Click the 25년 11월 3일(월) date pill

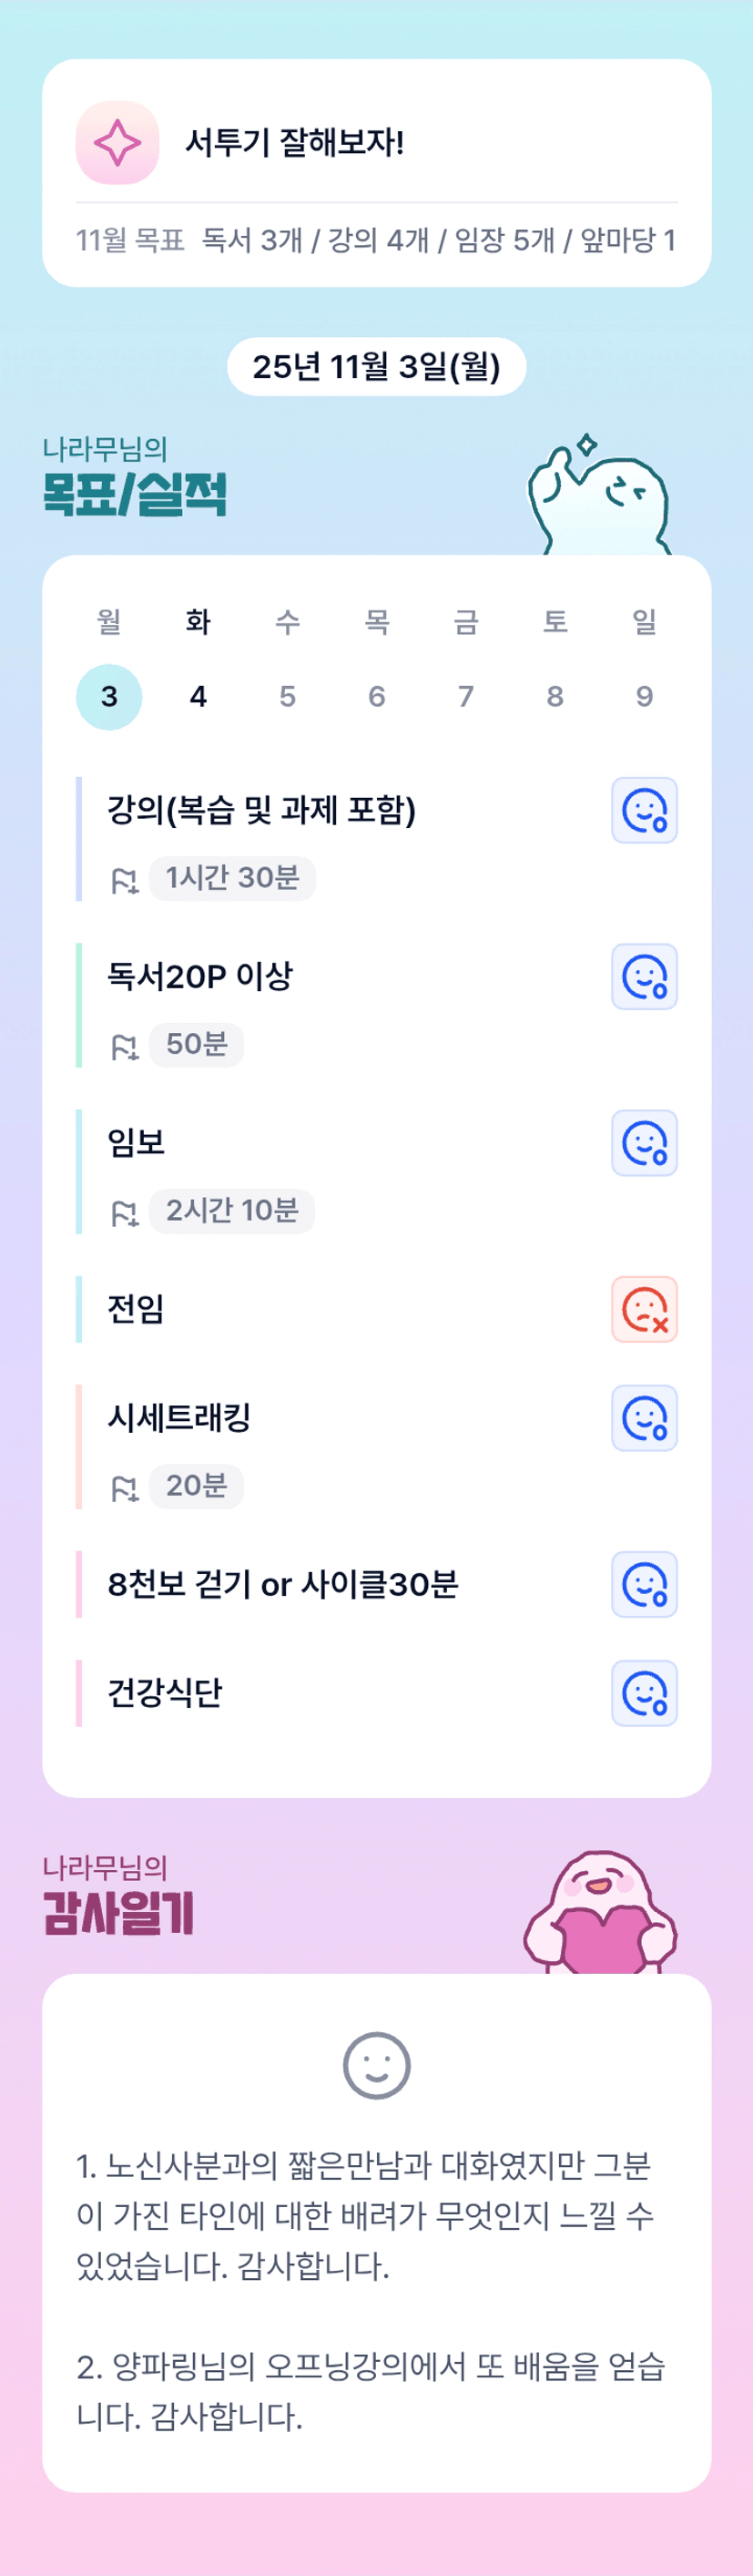click(x=376, y=367)
